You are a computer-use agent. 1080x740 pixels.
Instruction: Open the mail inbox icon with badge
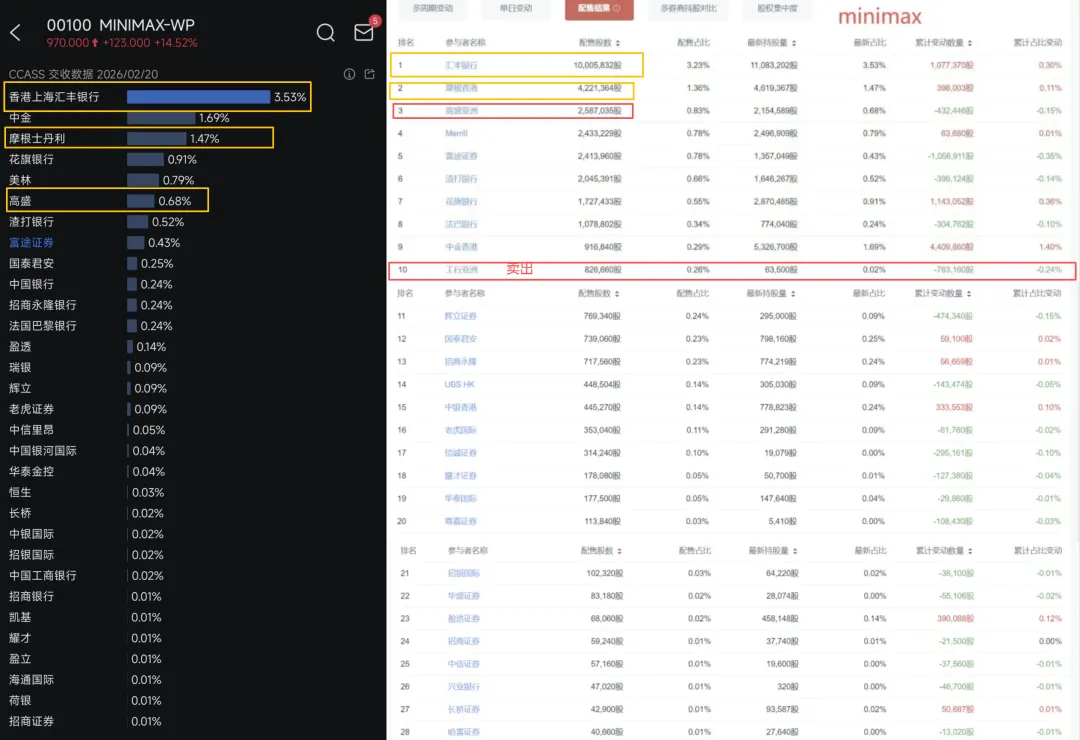(364, 32)
